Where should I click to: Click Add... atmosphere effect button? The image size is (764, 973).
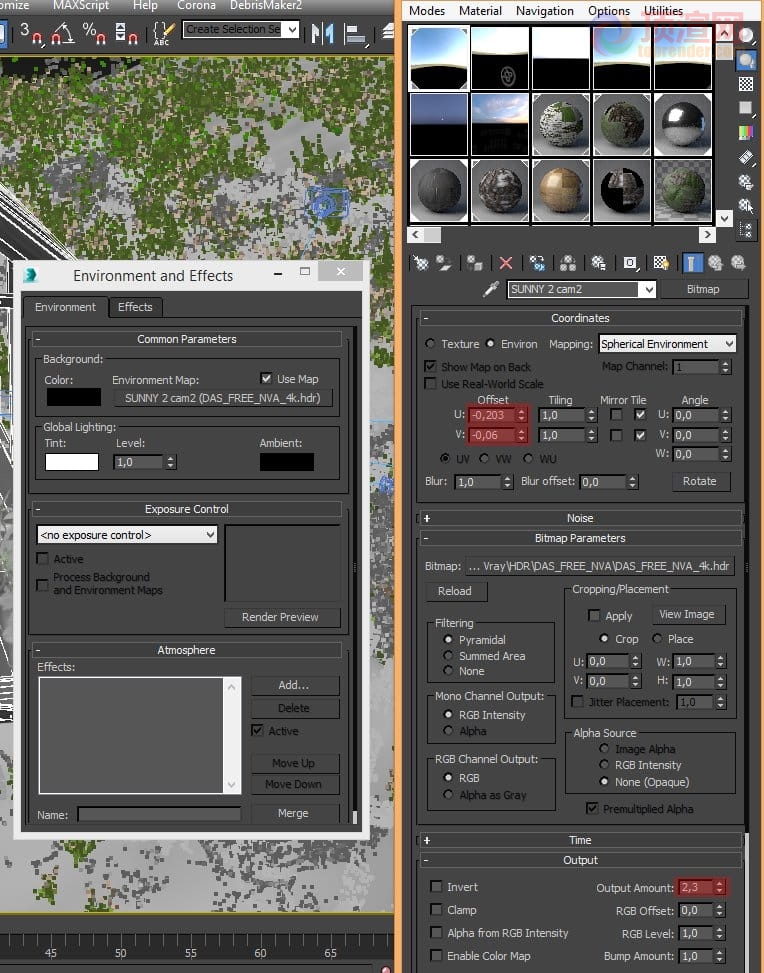294,685
